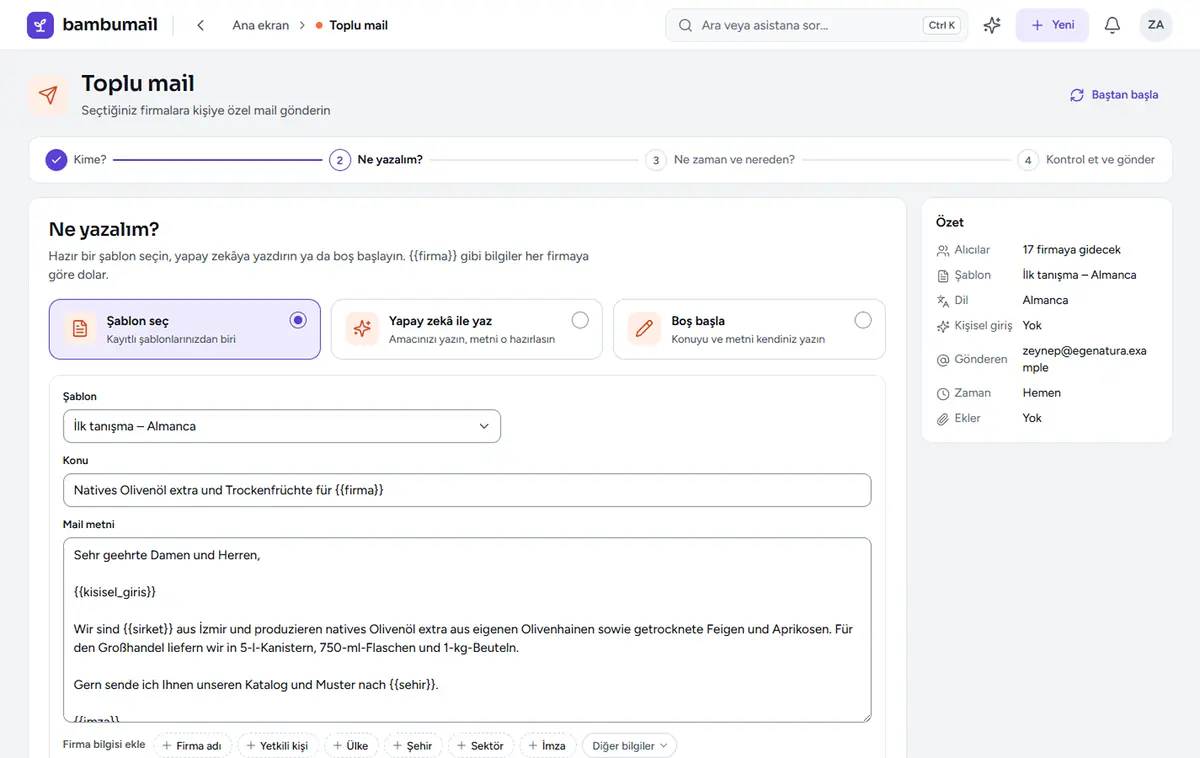Click the '17 firmaya gidecek' summary value
The height and width of the screenshot is (758, 1200).
pyautogui.click(x=1072, y=250)
